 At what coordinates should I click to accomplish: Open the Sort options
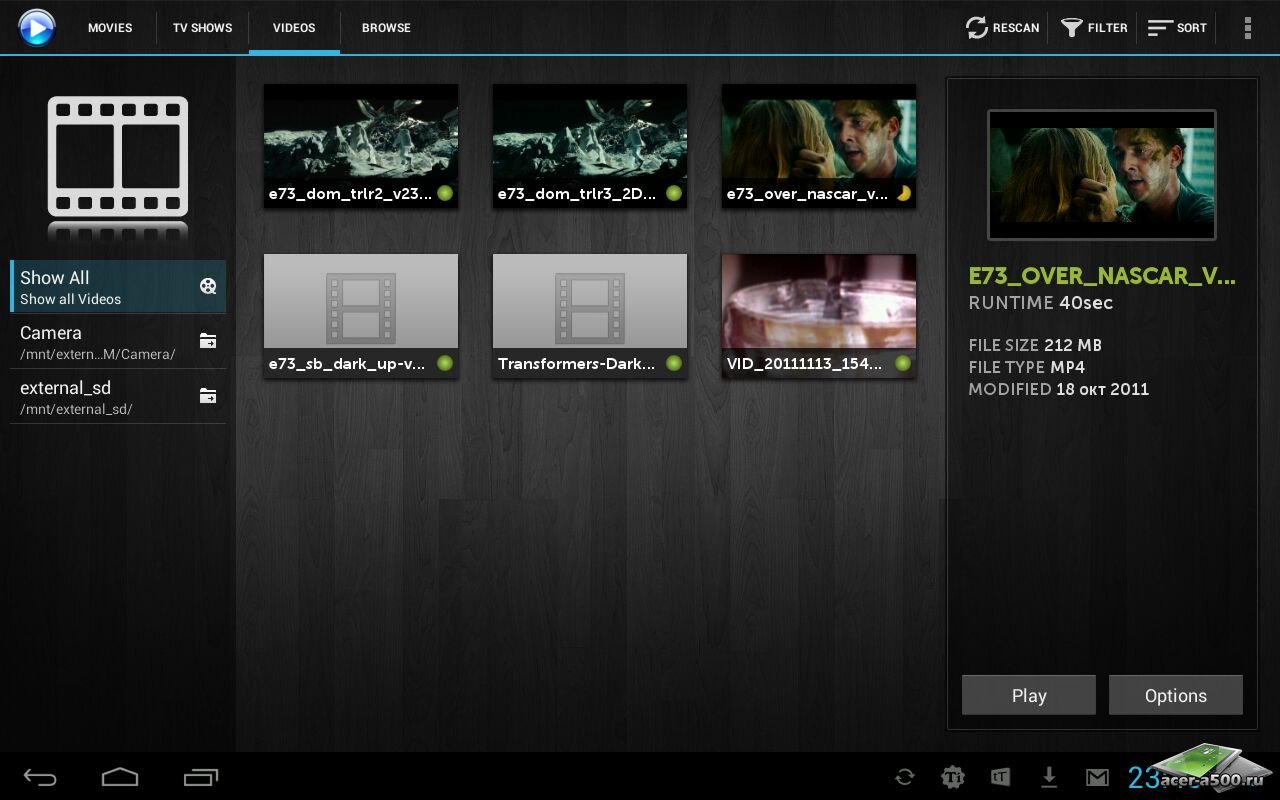point(1177,28)
